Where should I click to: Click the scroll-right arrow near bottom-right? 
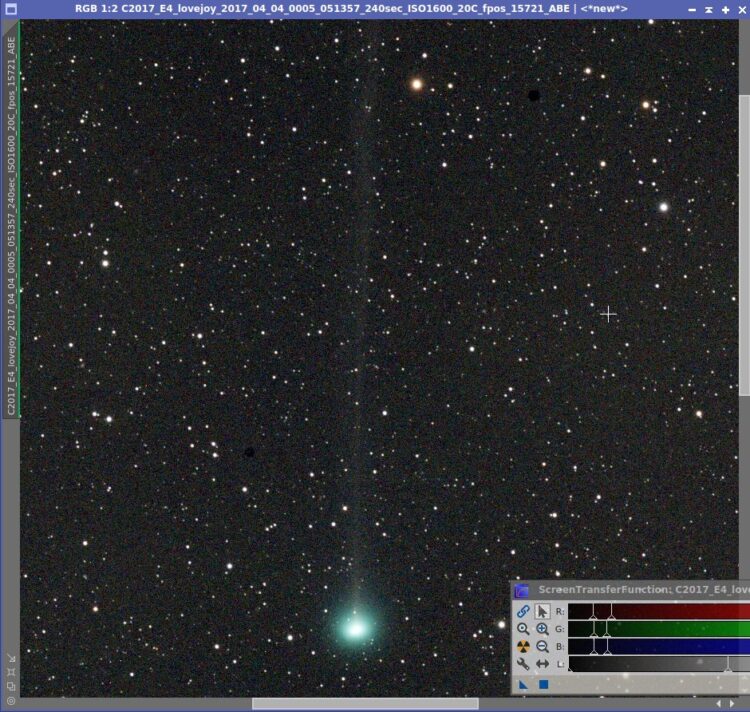click(732, 703)
